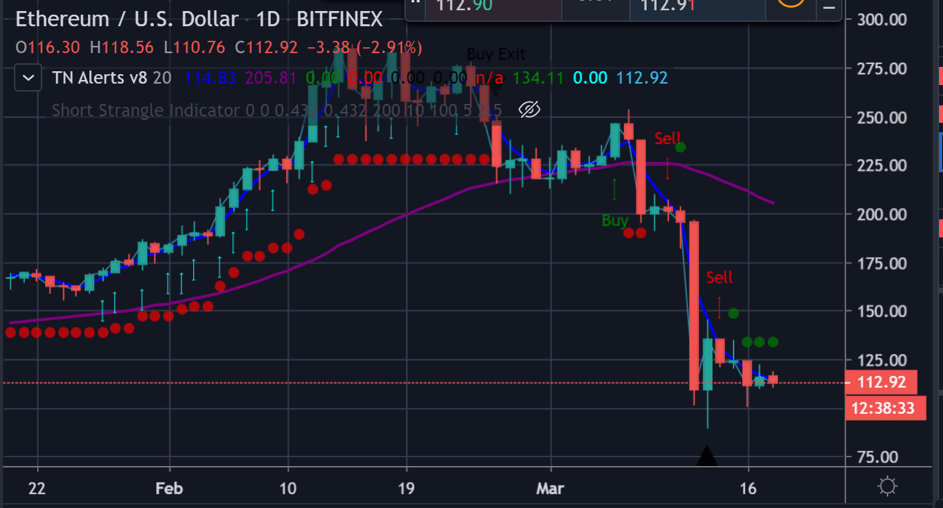Image resolution: width=943 pixels, height=508 pixels.
Task: Click the upper red Sell signal label
Action: (667, 137)
